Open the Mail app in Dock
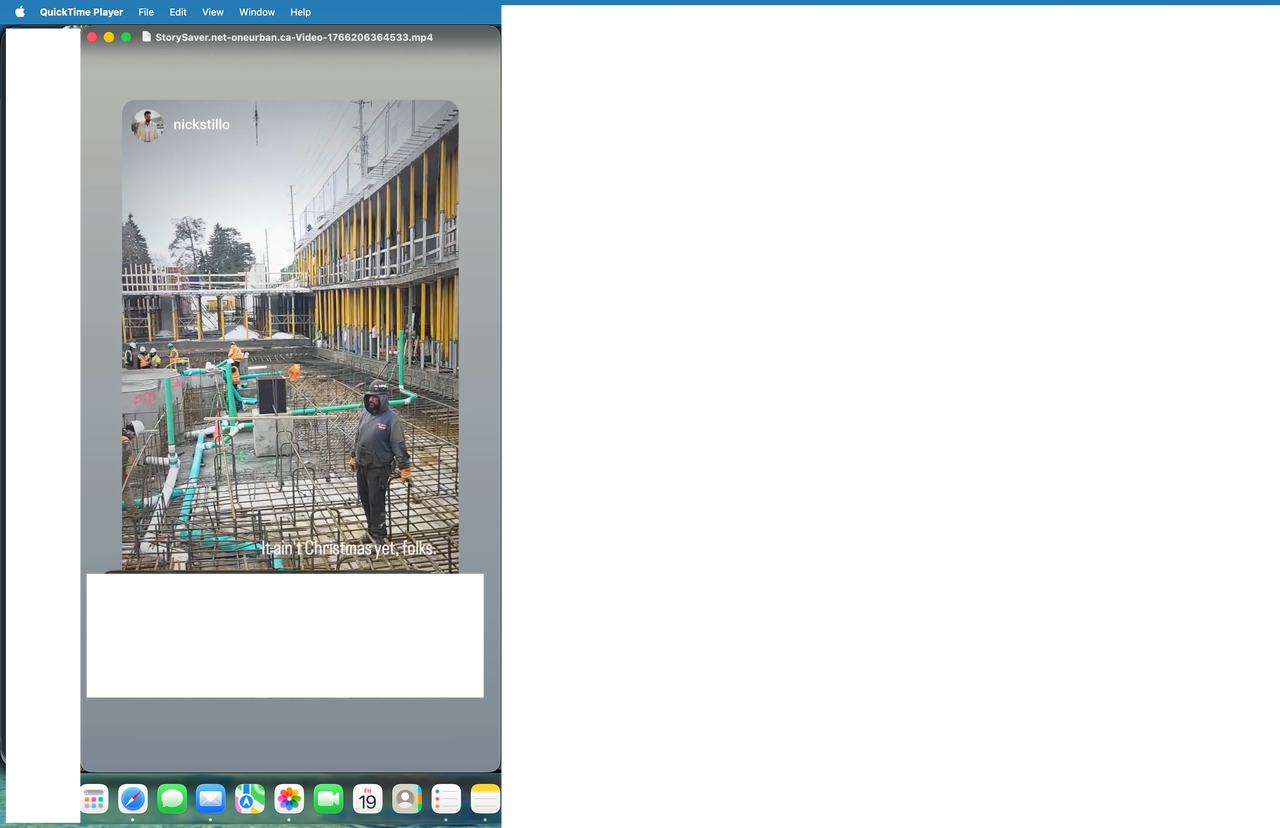 211,799
